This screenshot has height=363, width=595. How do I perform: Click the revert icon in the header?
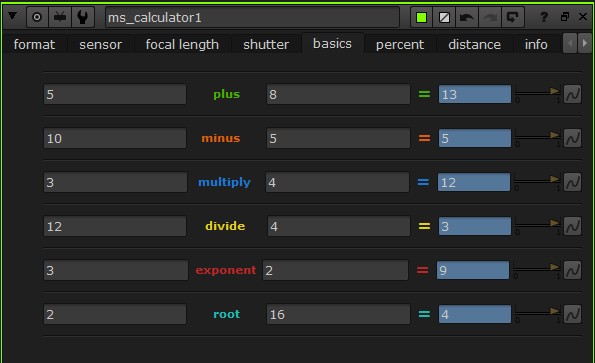point(513,17)
